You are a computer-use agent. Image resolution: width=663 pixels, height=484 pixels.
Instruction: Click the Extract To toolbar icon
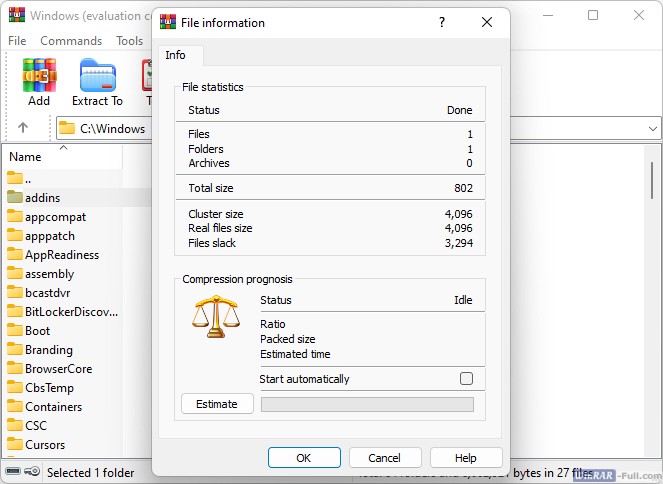click(x=97, y=76)
